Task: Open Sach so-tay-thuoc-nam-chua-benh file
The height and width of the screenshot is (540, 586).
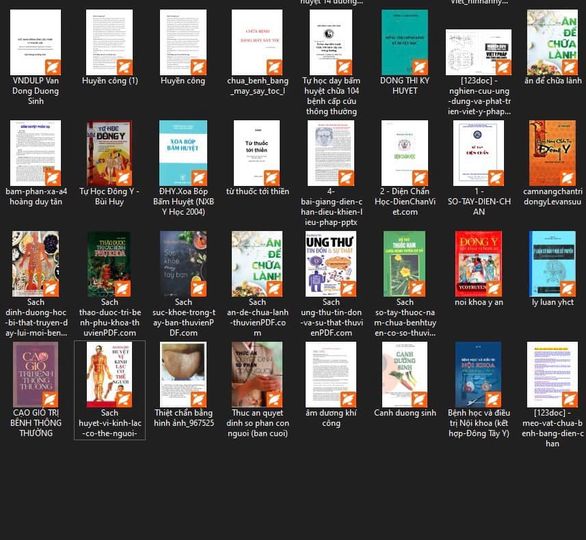Action: (405, 264)
